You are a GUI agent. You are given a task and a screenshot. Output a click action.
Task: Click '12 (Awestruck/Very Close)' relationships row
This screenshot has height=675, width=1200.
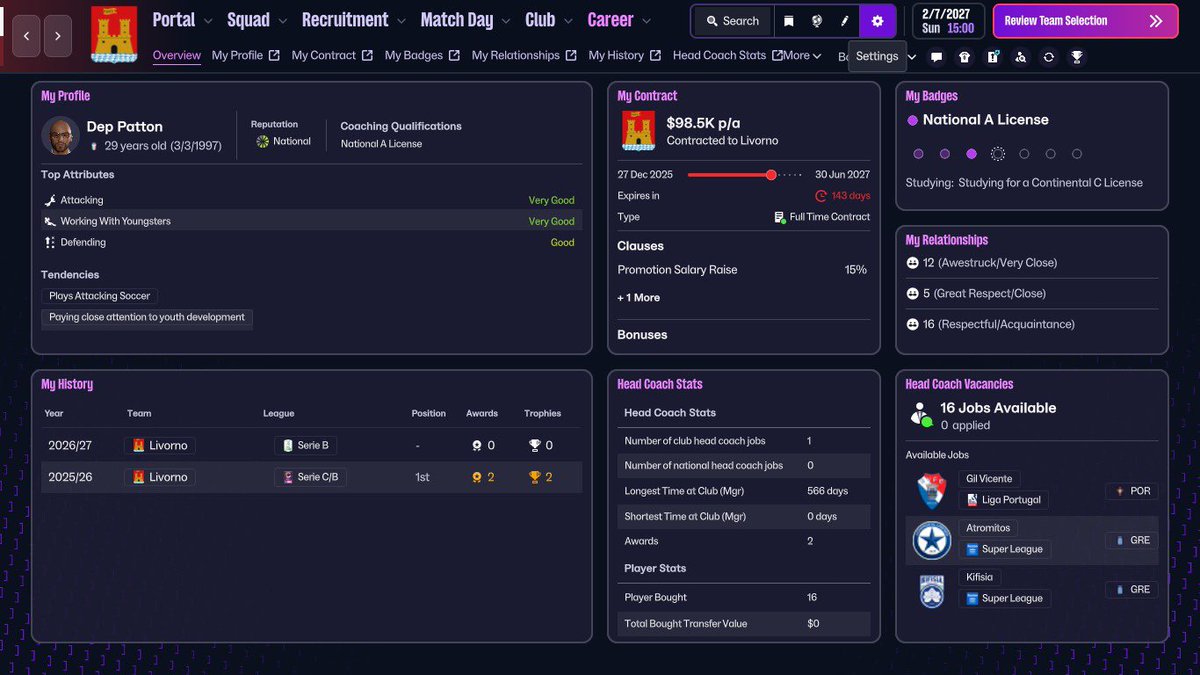point(1031,263)
